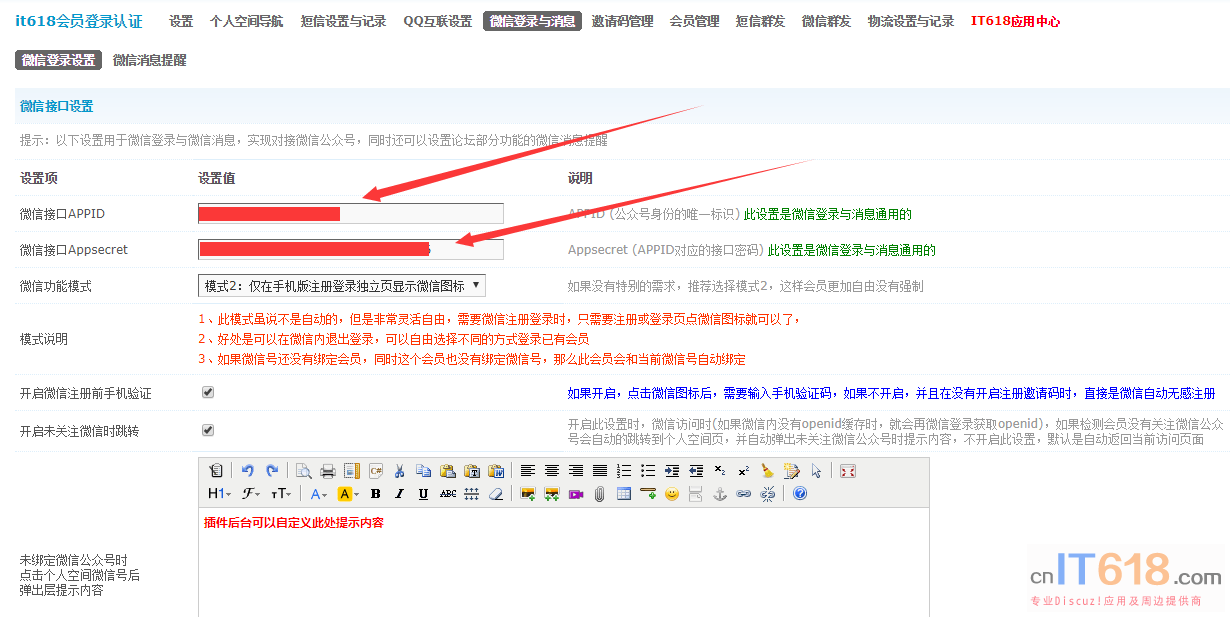
Task: Open text color picker dropdown
Action: pyautogui.click(x=319, y=494)
